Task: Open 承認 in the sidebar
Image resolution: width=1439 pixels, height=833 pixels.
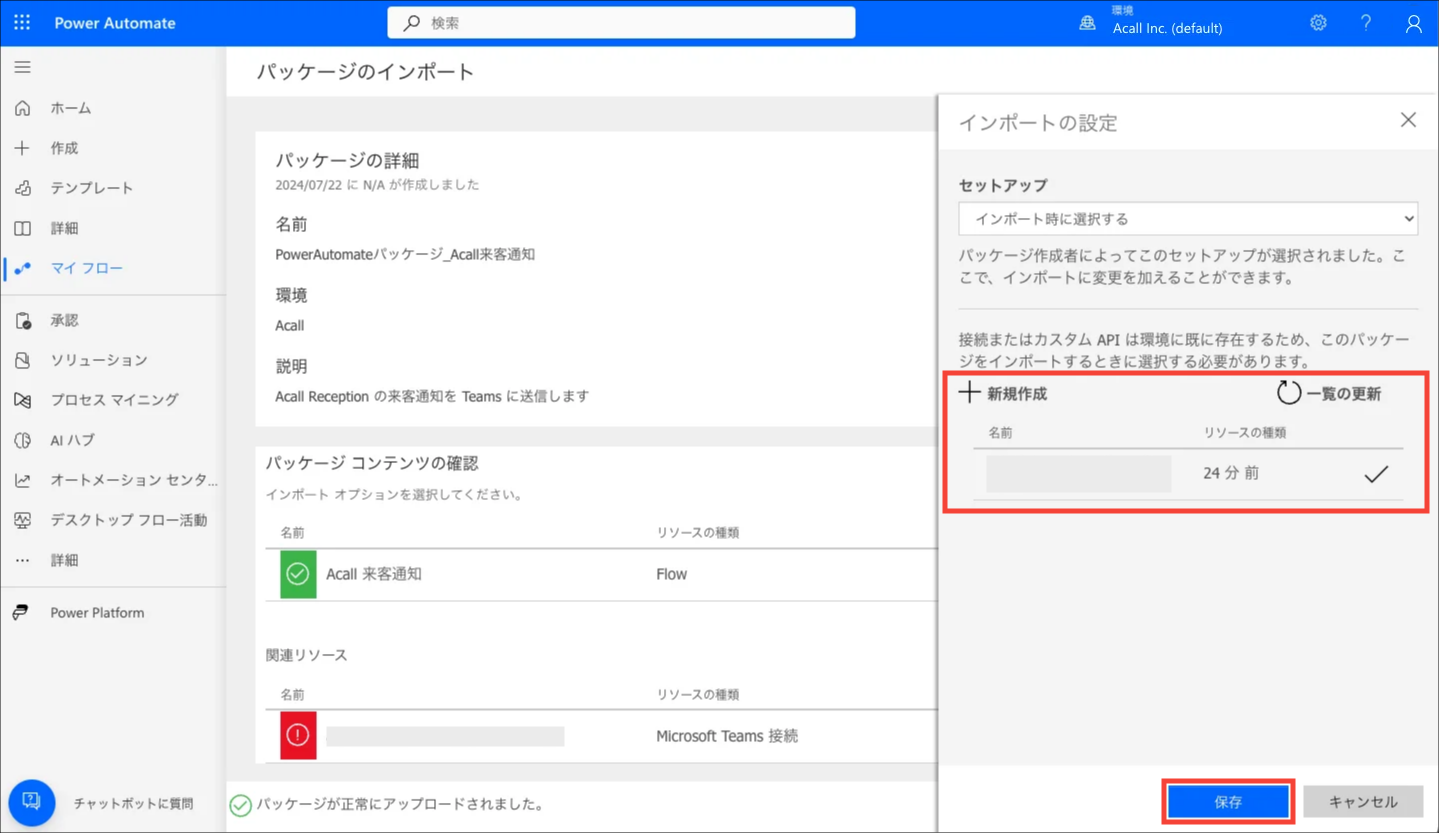Action: [x=65, y=320]
